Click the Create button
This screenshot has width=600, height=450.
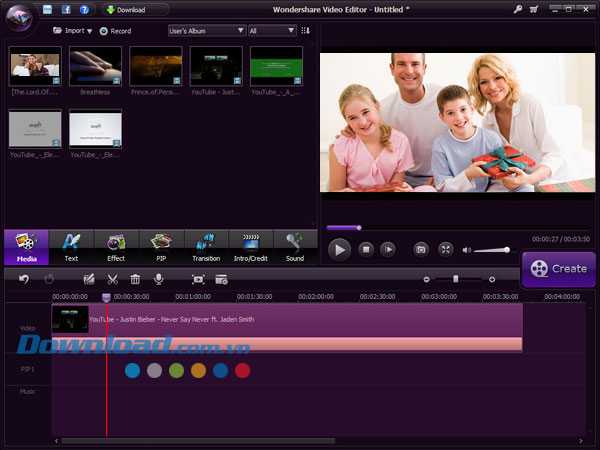[x=558, y=268]
